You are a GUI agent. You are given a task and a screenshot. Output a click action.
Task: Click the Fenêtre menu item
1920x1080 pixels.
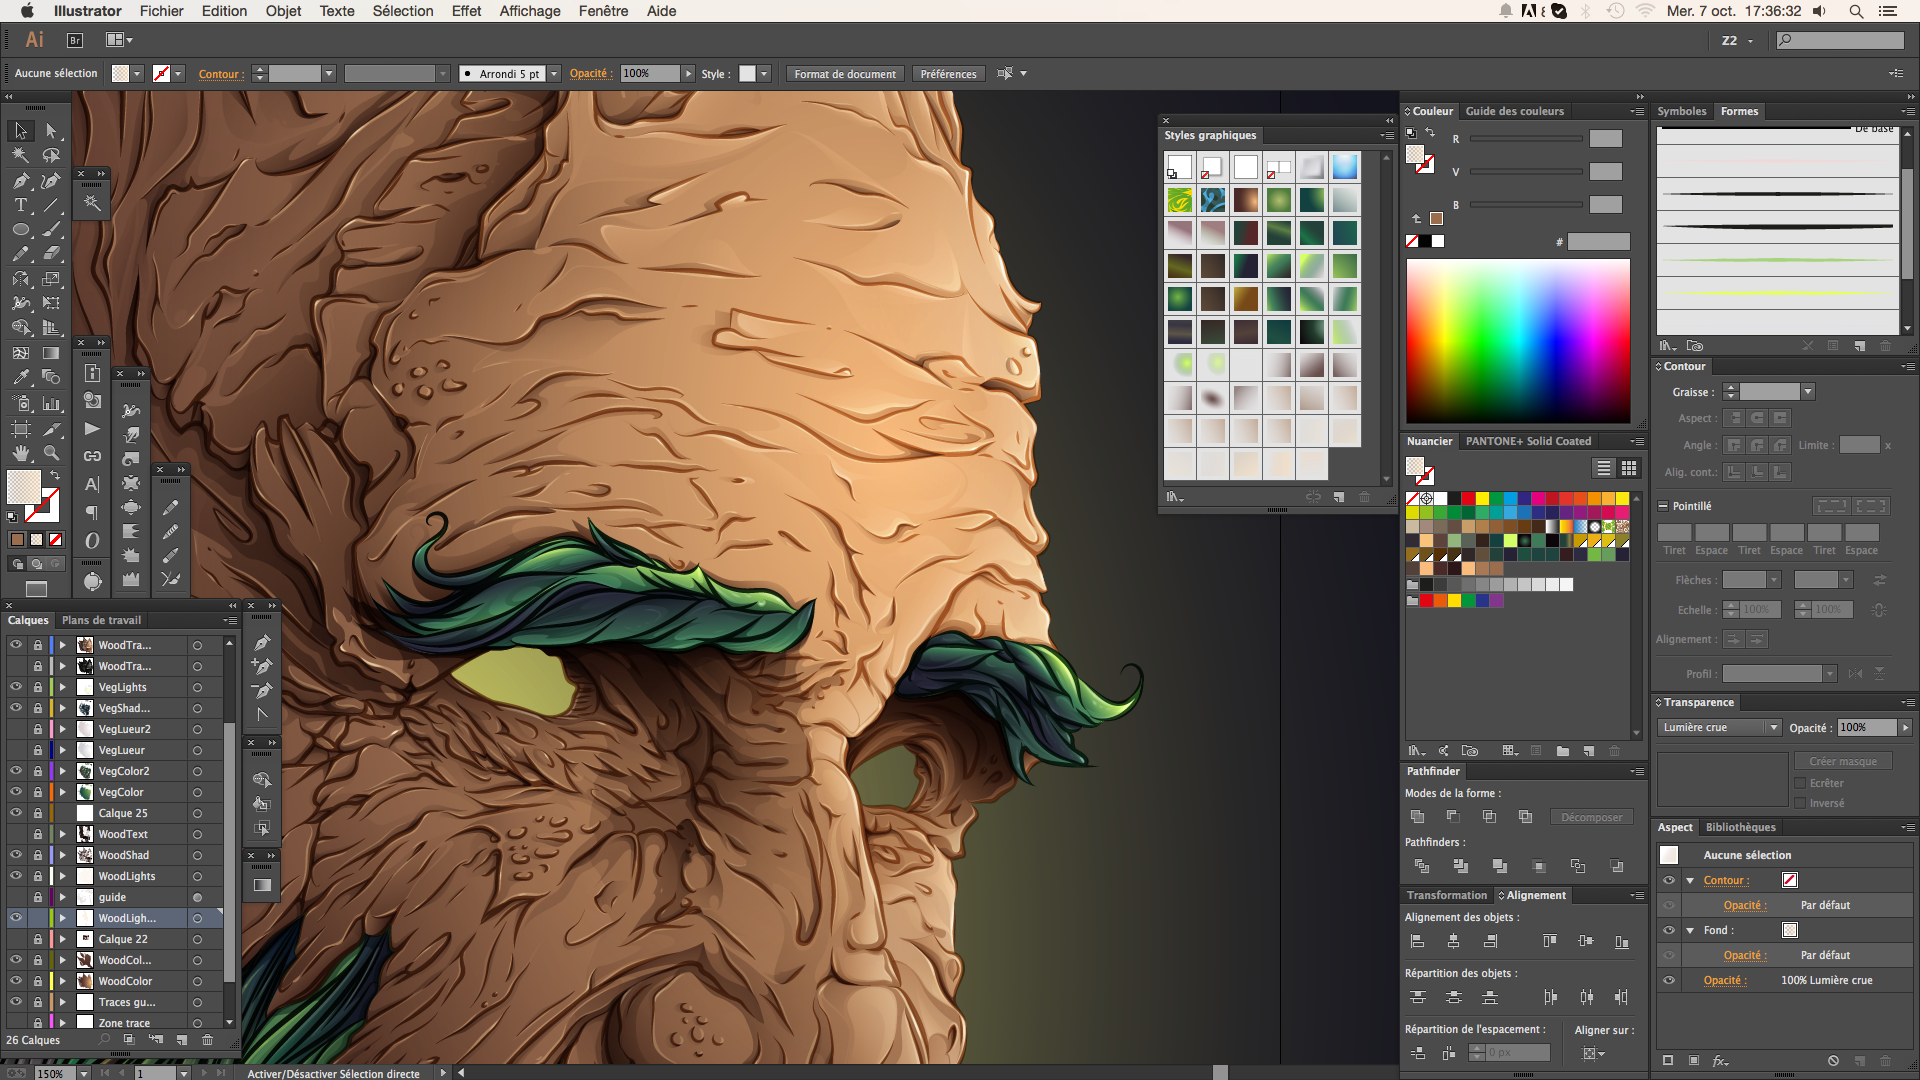click(x=601, y=12)
